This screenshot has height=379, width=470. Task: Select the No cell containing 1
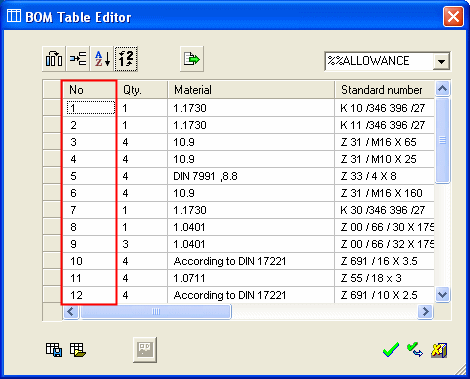pos(90,108)
